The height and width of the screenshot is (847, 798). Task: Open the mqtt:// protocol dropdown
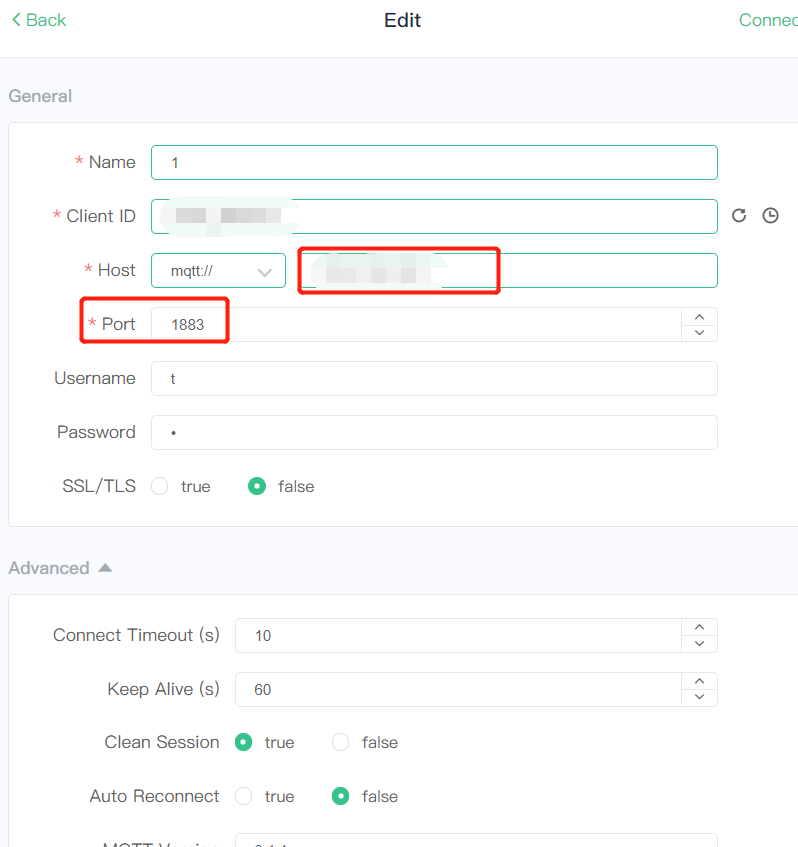pos(218,270)
